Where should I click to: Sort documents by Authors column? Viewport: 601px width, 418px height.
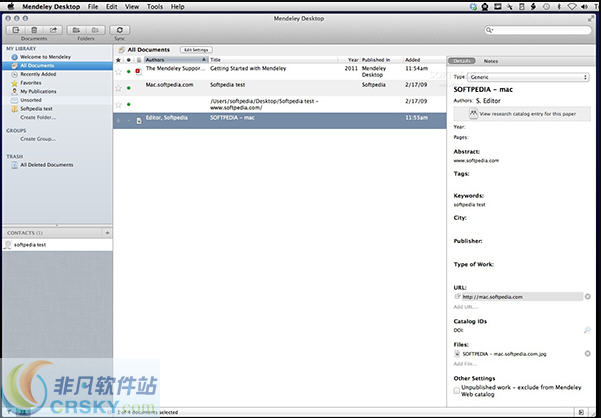[176, 60]
